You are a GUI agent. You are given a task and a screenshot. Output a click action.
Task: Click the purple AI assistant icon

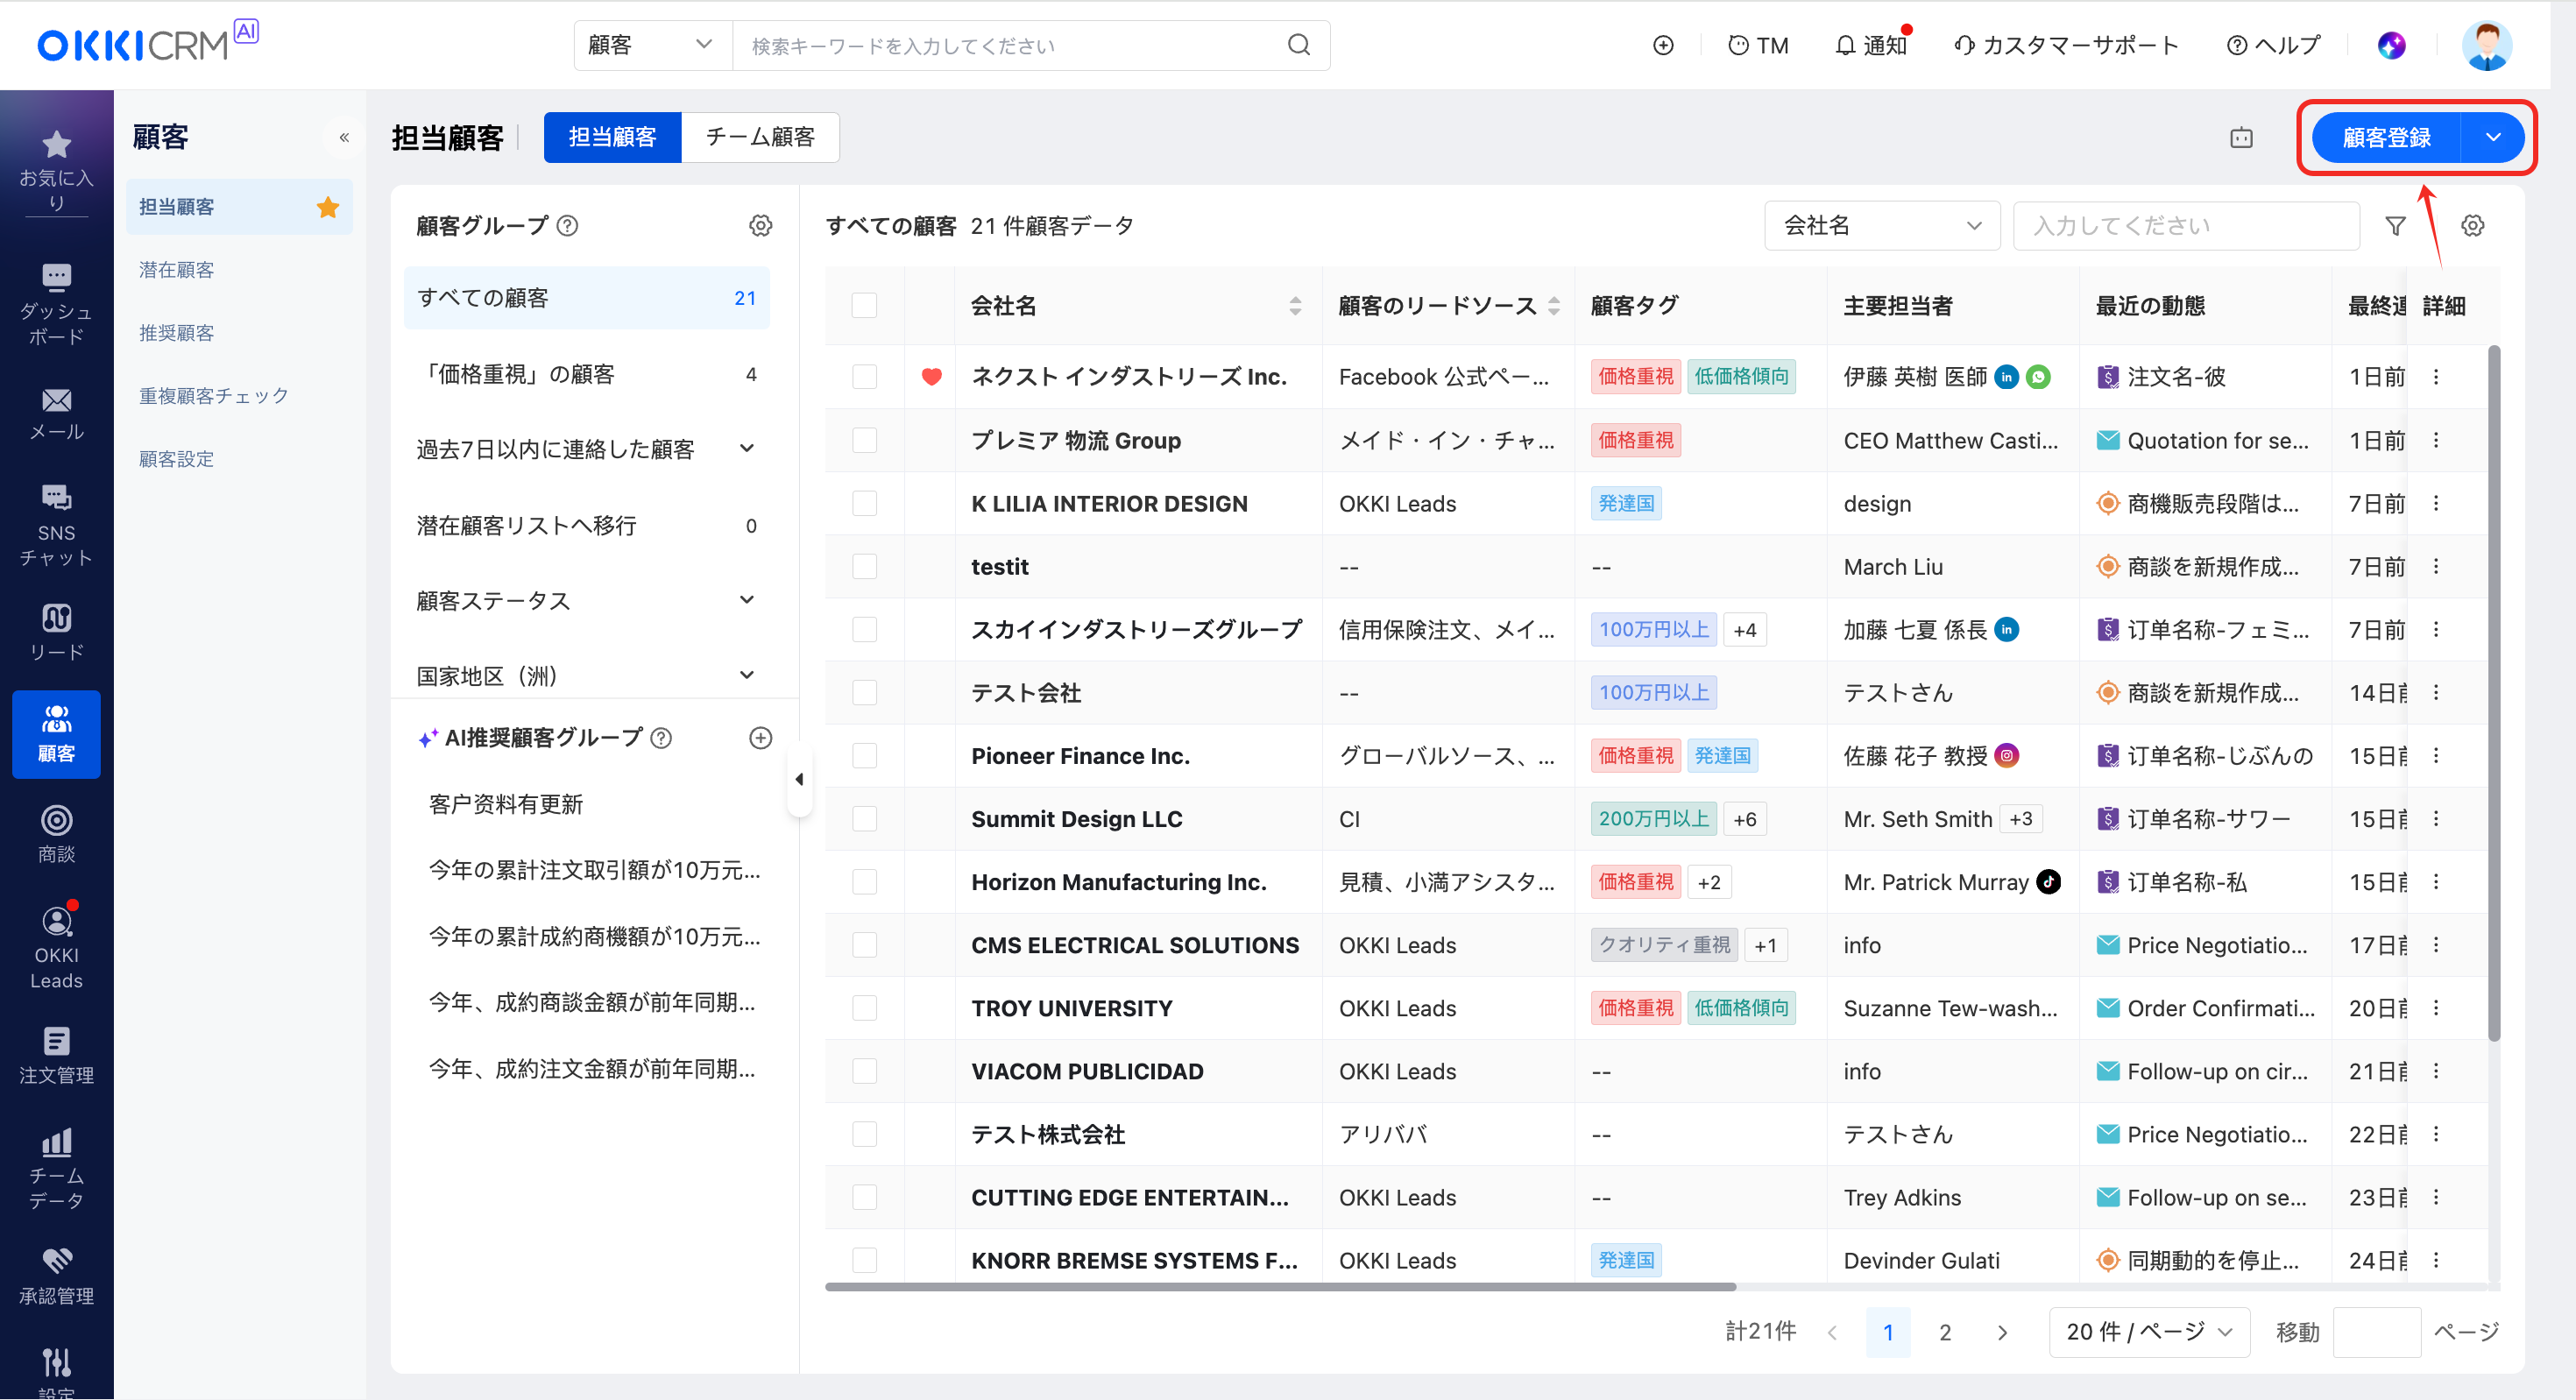click(x=2391, y=45)
